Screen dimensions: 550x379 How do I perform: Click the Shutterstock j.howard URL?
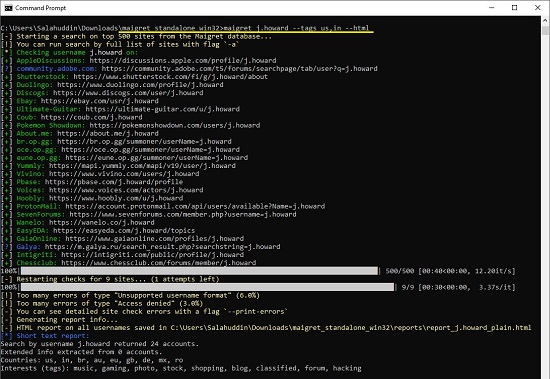tap(170, 77)
